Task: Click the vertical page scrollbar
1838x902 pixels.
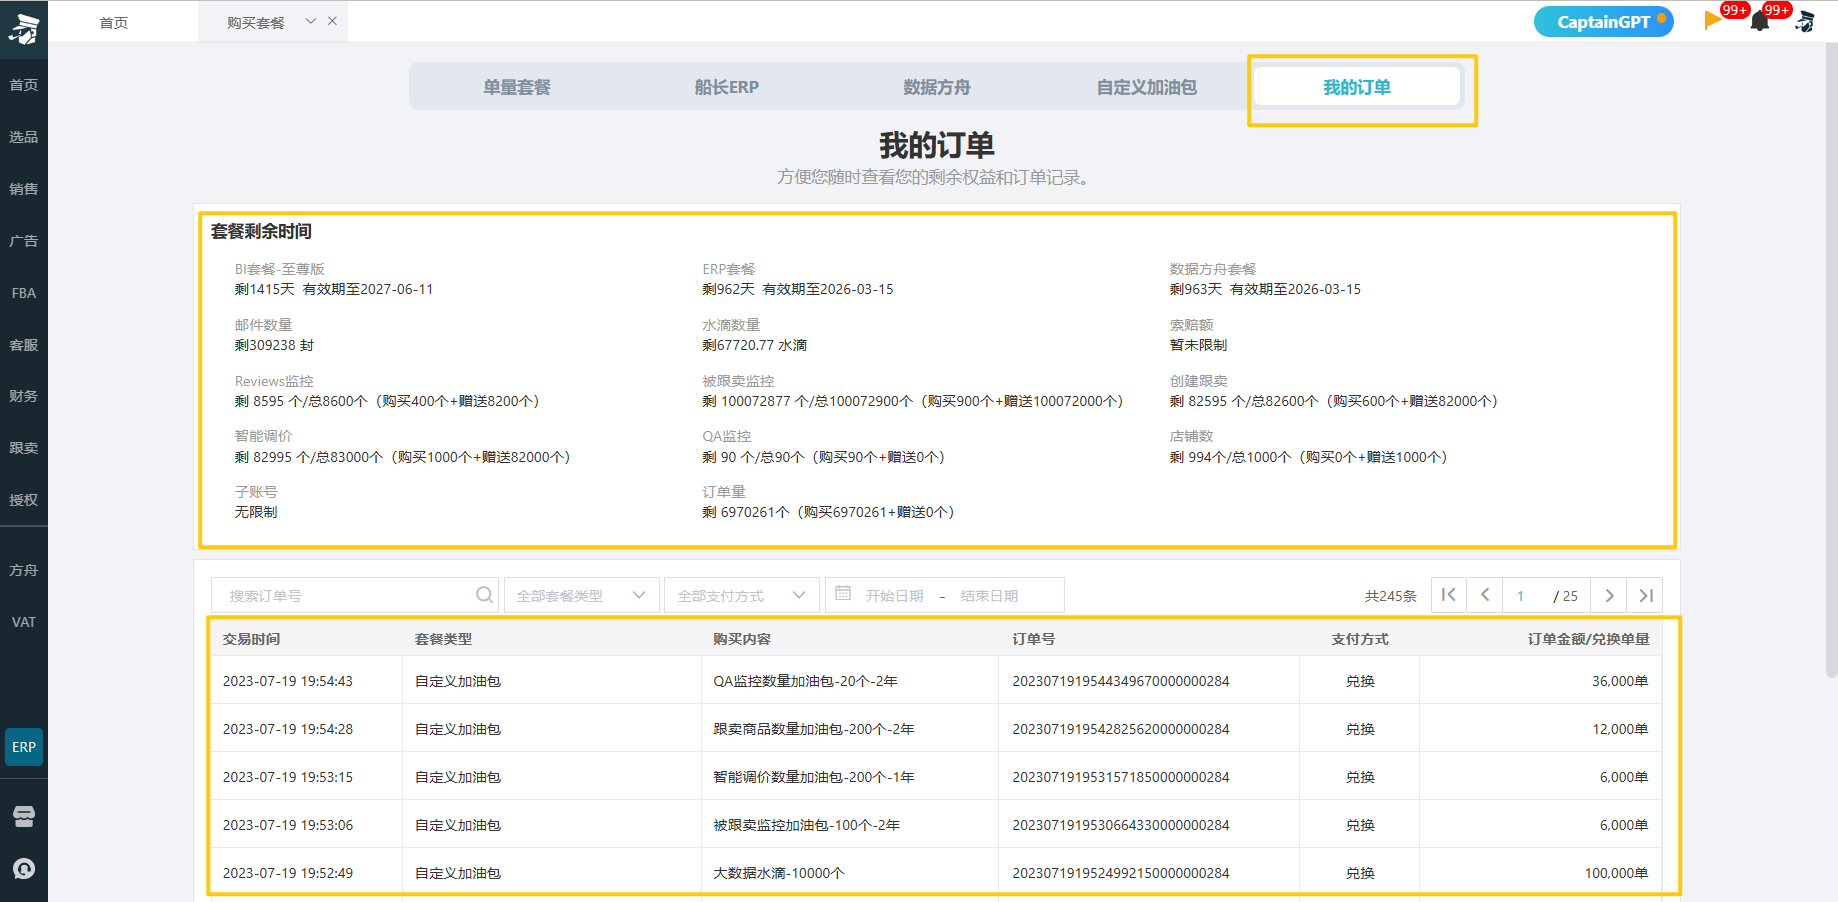Action: pos(1831,360)
